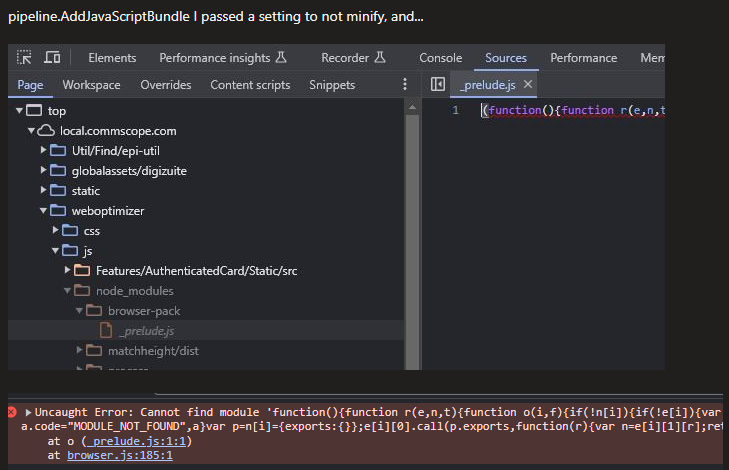This screenshot has width=729, height=470.
Task: Open the Elements tab
Action: coord(112,58)
